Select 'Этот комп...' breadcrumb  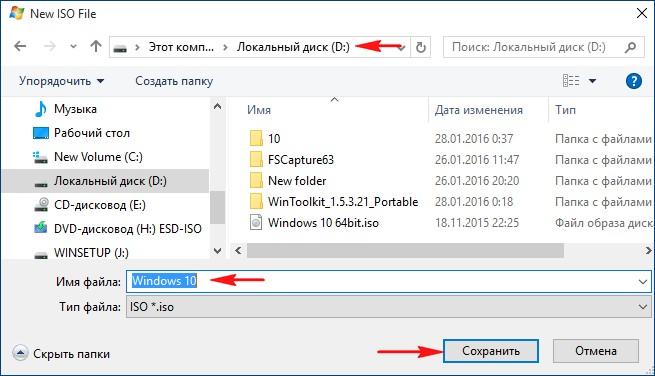click(181, 47)
